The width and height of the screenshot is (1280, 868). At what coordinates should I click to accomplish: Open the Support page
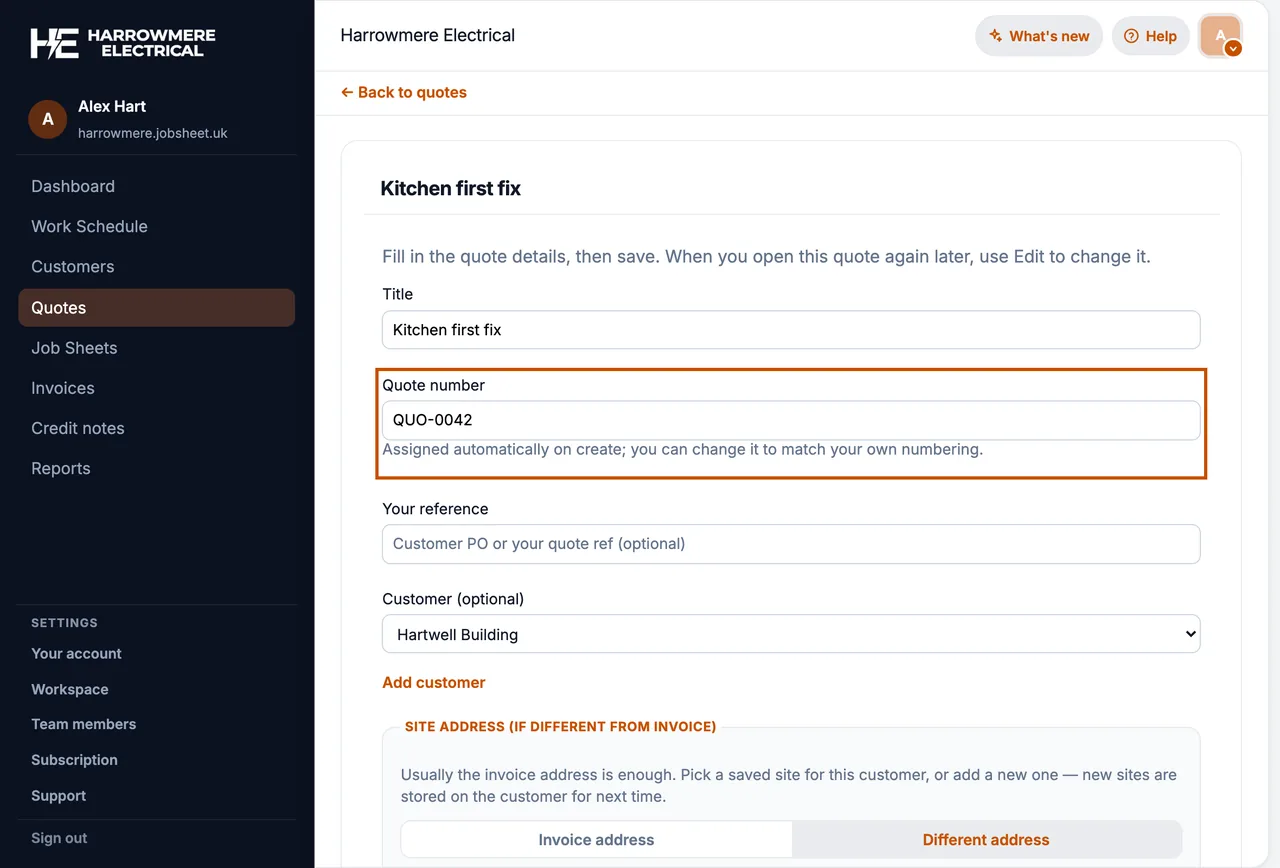click(x=59, y=796)
